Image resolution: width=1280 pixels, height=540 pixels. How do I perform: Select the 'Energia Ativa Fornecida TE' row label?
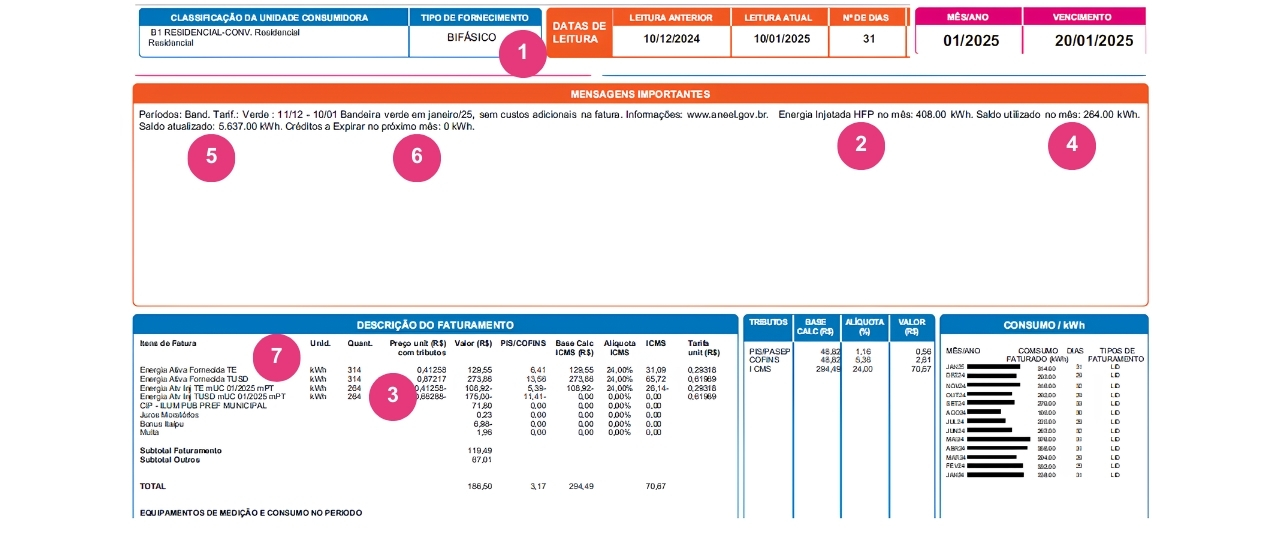pyautogui.click(x=188, y=370)
